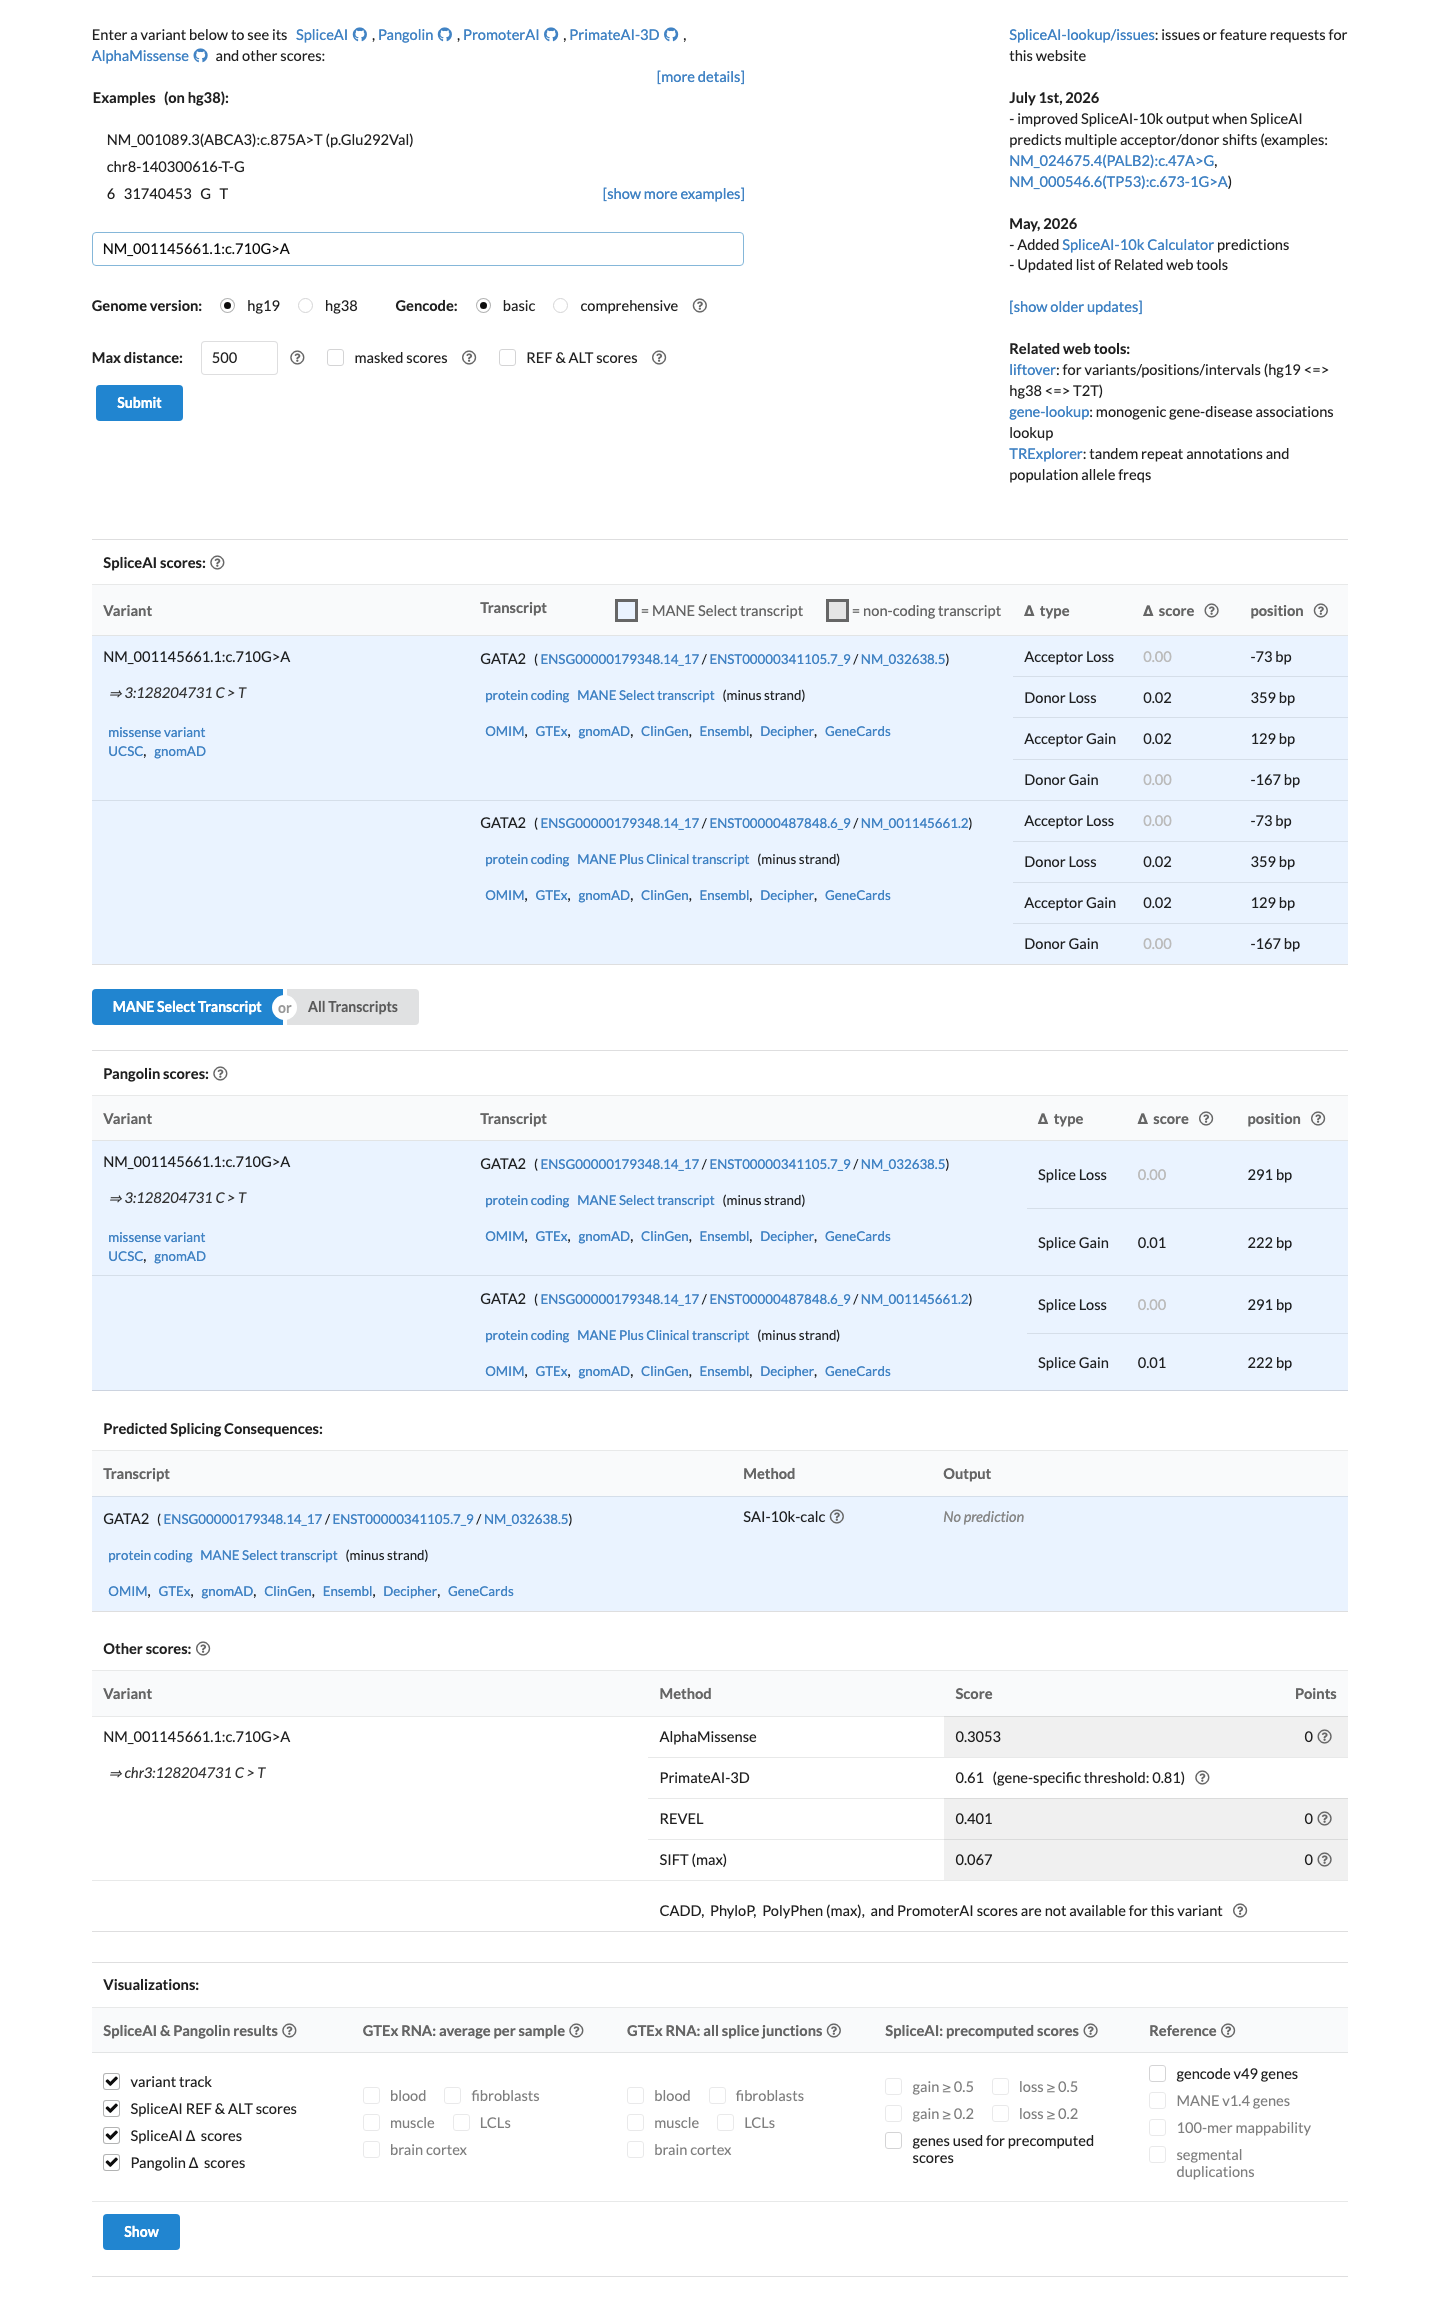
Task: Select example chr8-140300616-T-G
Action: click(176, 167)
